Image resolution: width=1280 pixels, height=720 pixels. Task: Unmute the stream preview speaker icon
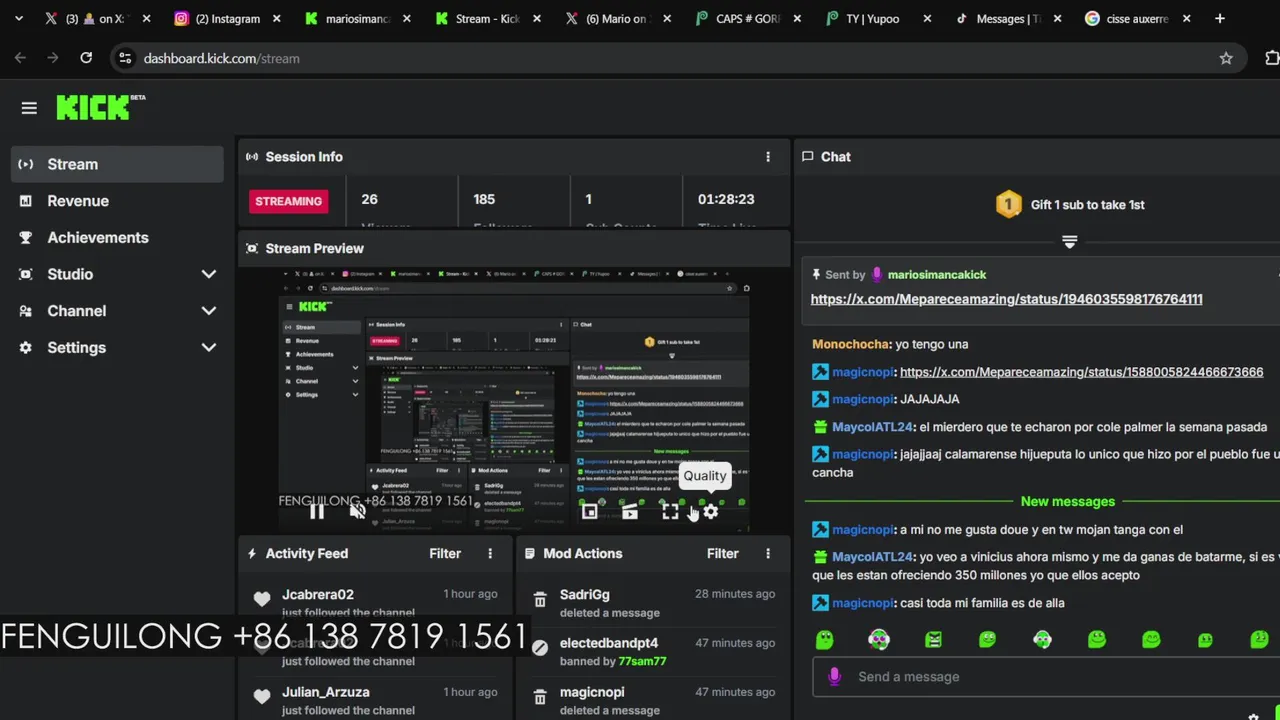[x=358, y=512]
